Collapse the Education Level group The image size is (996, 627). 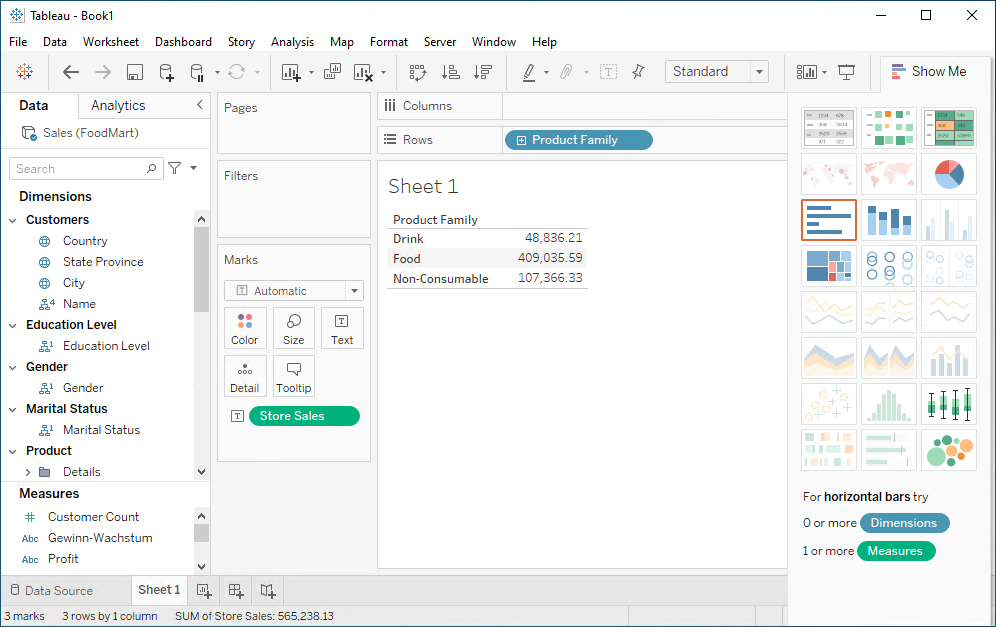click(x=13, y=325)
